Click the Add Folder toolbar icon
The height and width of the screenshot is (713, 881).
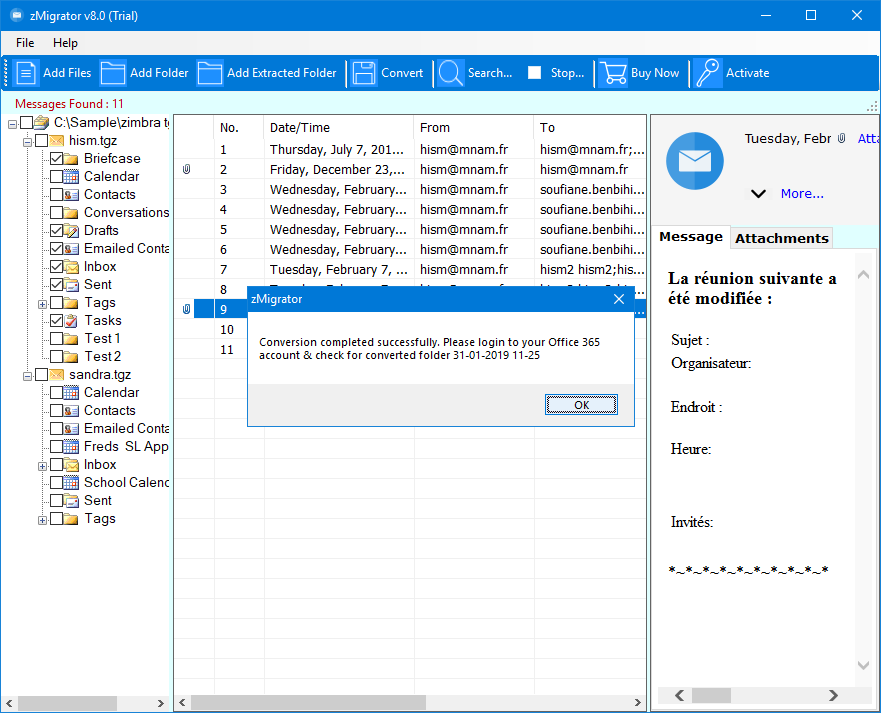click(x=112, y=73)
